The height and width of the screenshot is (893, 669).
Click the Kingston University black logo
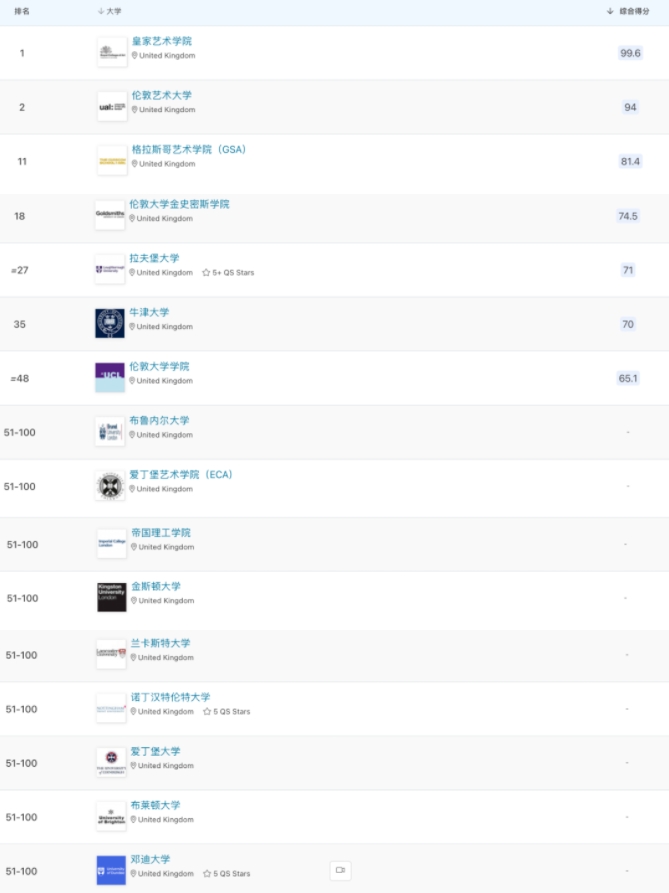coord(112,597)
